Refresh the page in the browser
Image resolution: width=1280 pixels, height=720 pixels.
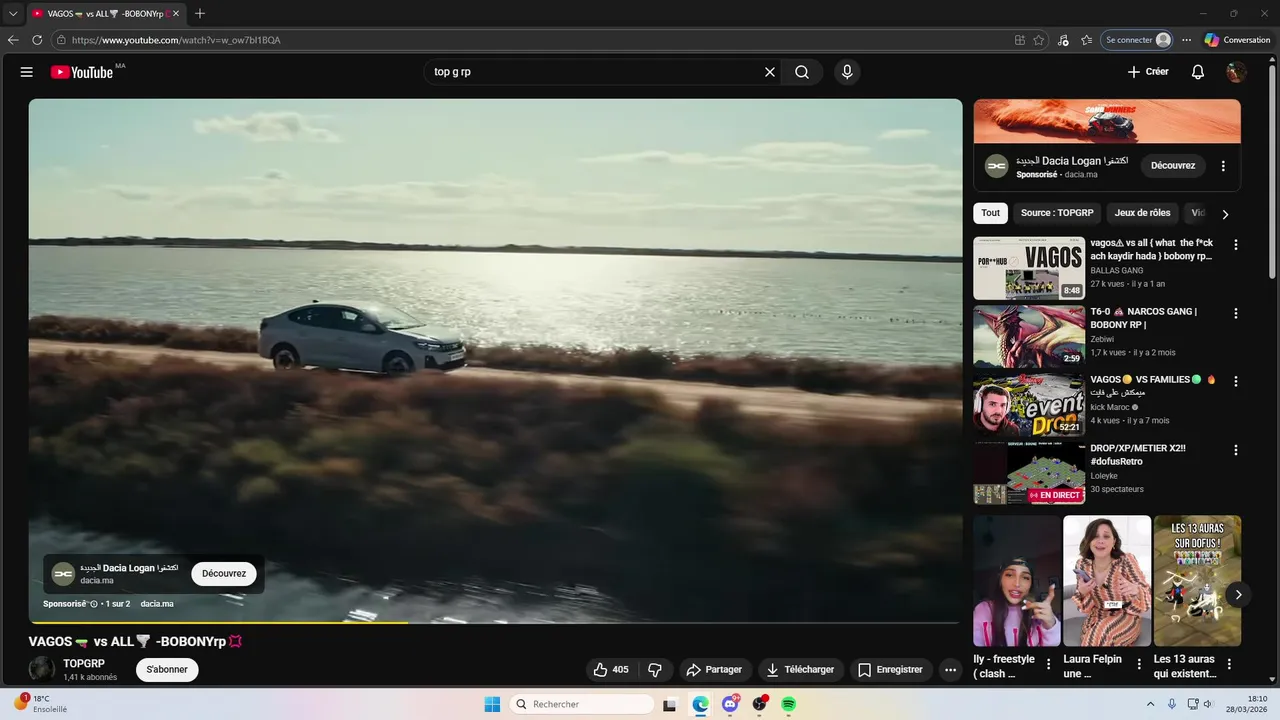tap(37, 40)
